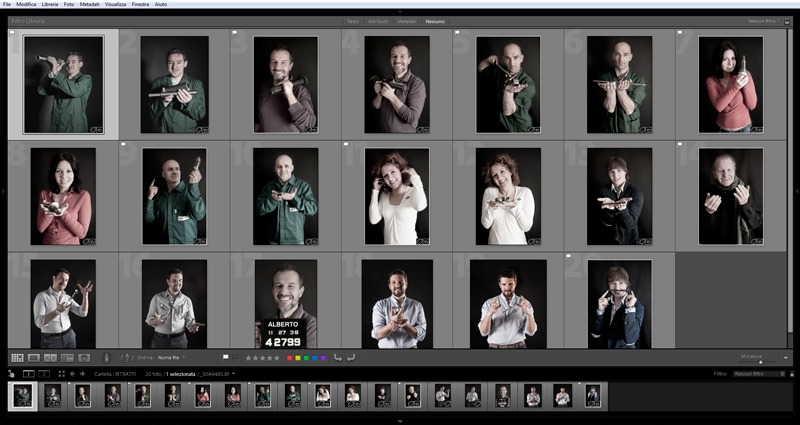Click the hand icon at the filmstrip's left end
Screen dimensions: 800x425
tap(11, 373)
